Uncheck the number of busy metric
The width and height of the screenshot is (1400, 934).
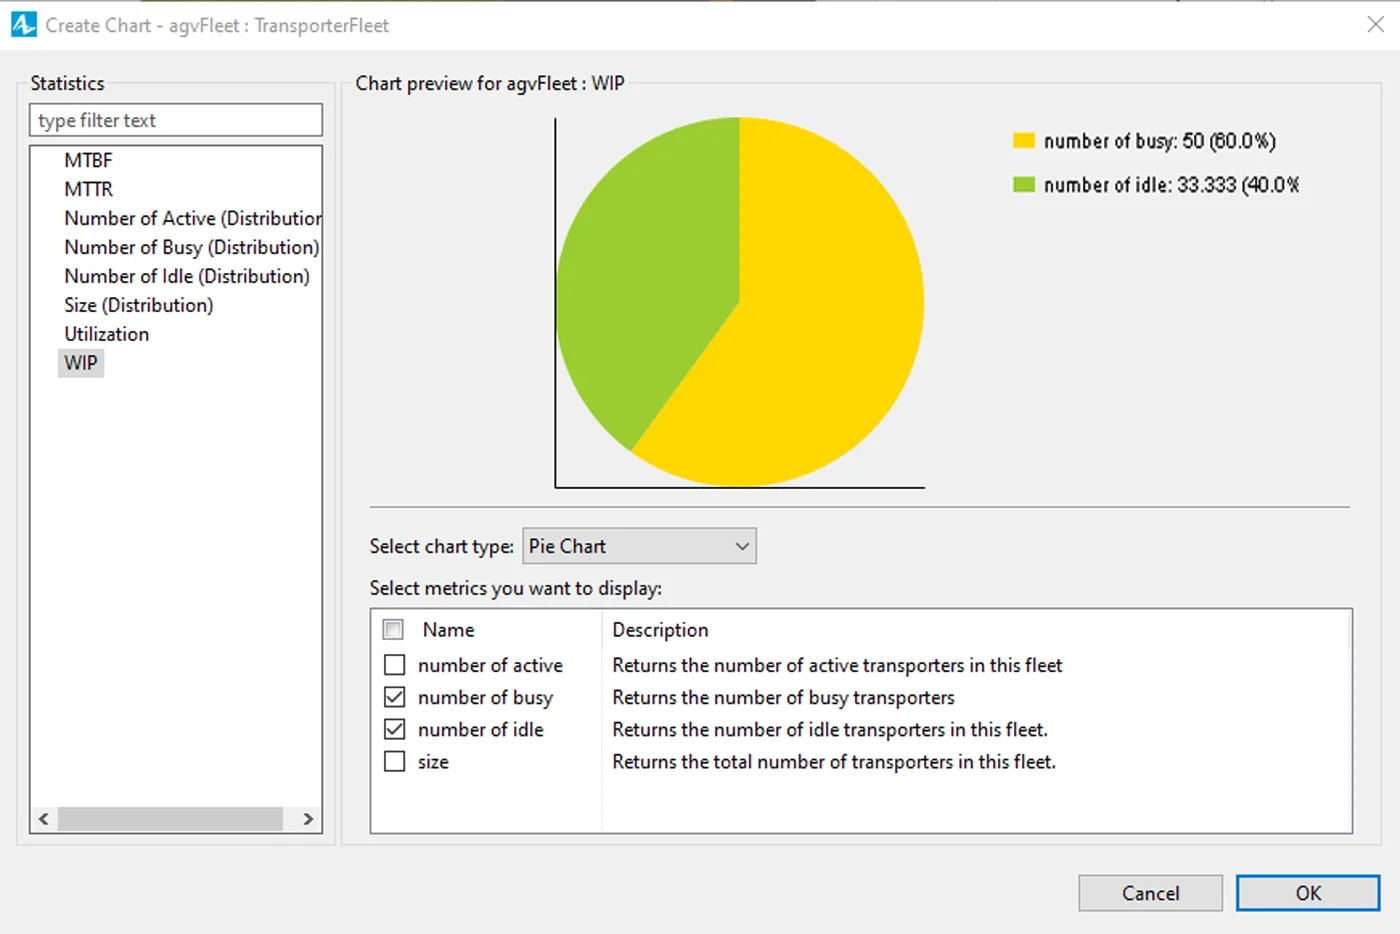[395, 697]
